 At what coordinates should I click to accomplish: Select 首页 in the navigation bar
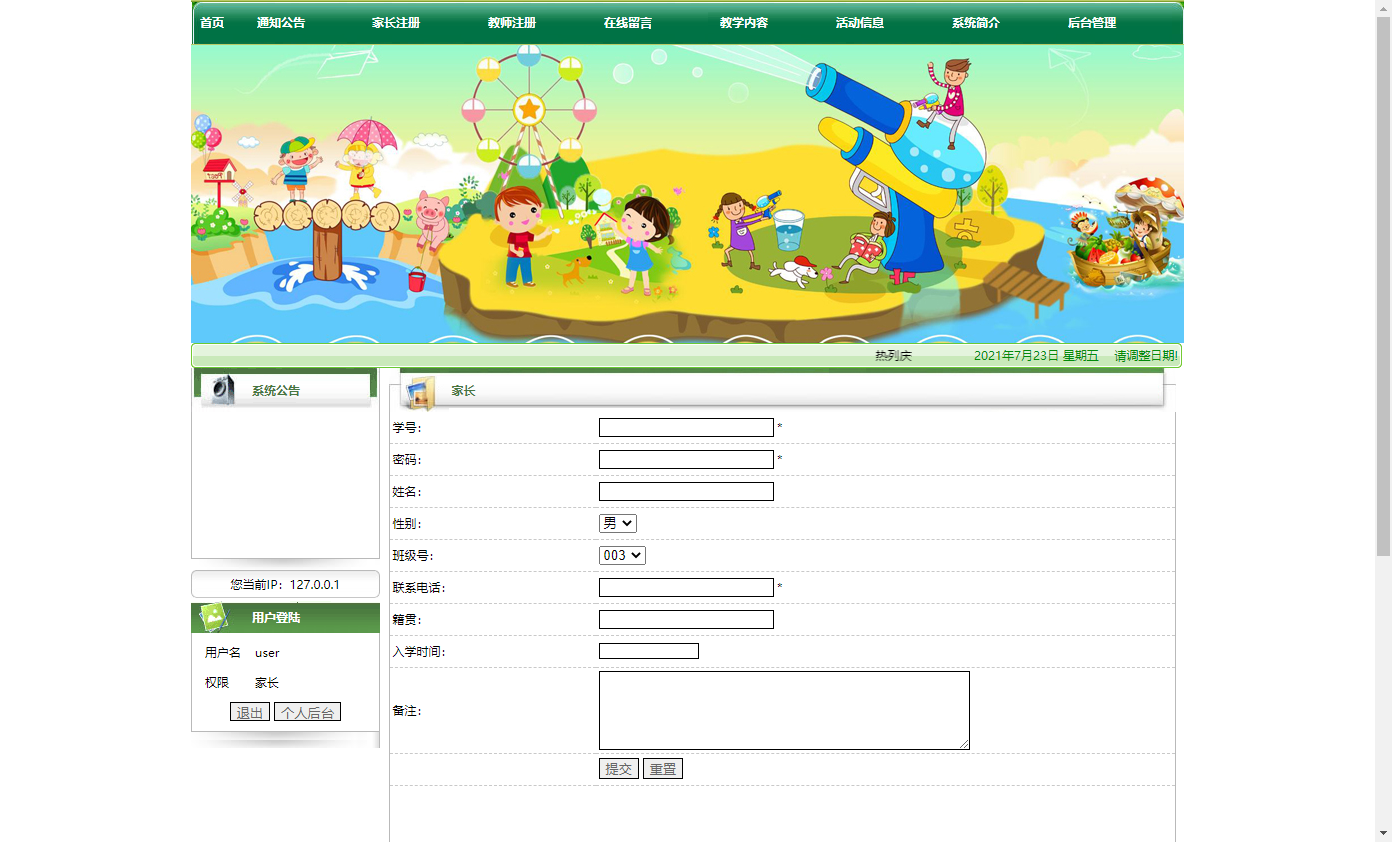point(211,22)
